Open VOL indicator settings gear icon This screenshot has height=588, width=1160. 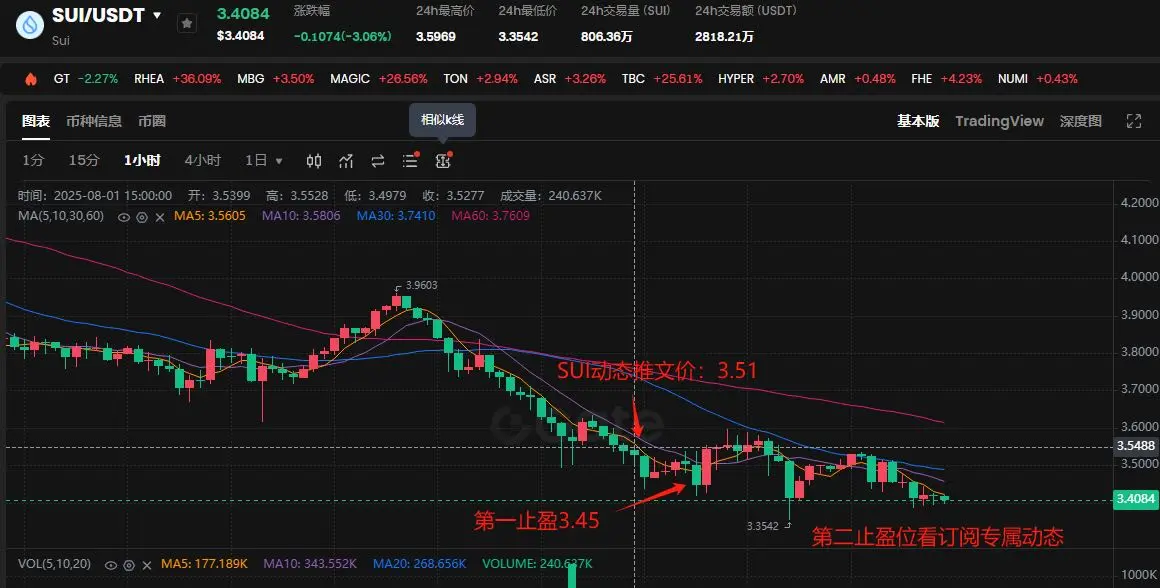pyautogui.click(x=129, y=565)
